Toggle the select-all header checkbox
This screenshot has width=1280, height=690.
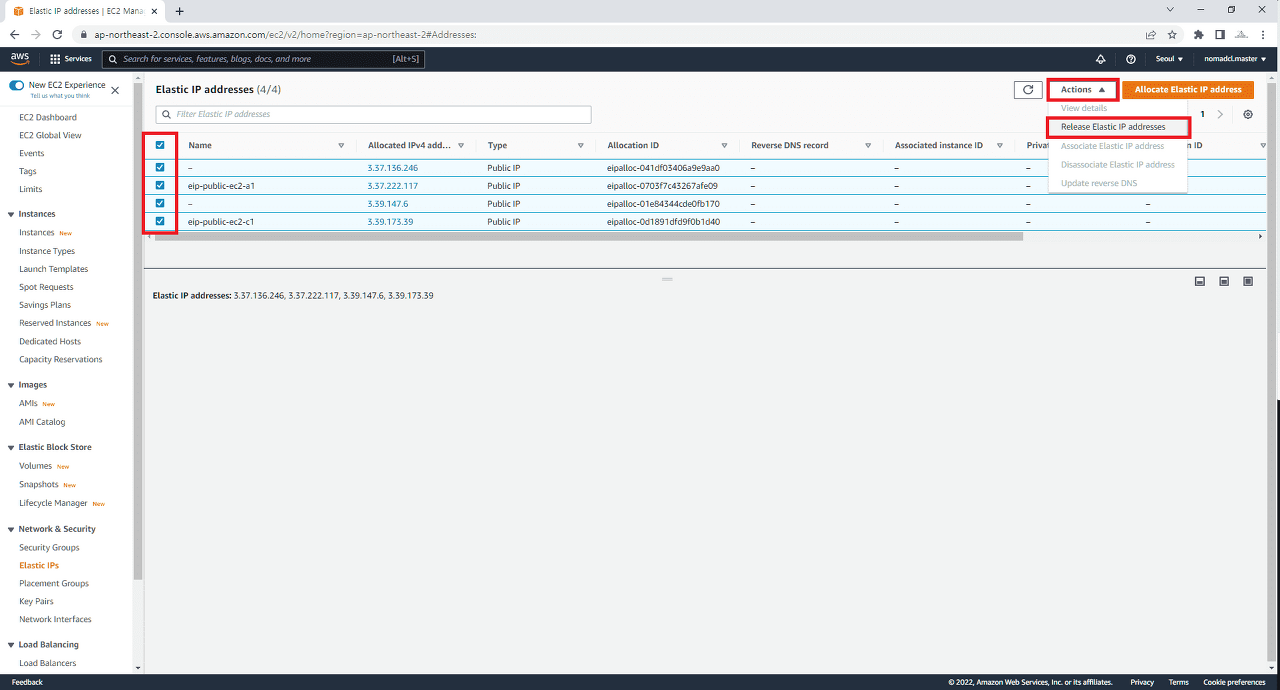pyautogui.click(x=160, y=145)
